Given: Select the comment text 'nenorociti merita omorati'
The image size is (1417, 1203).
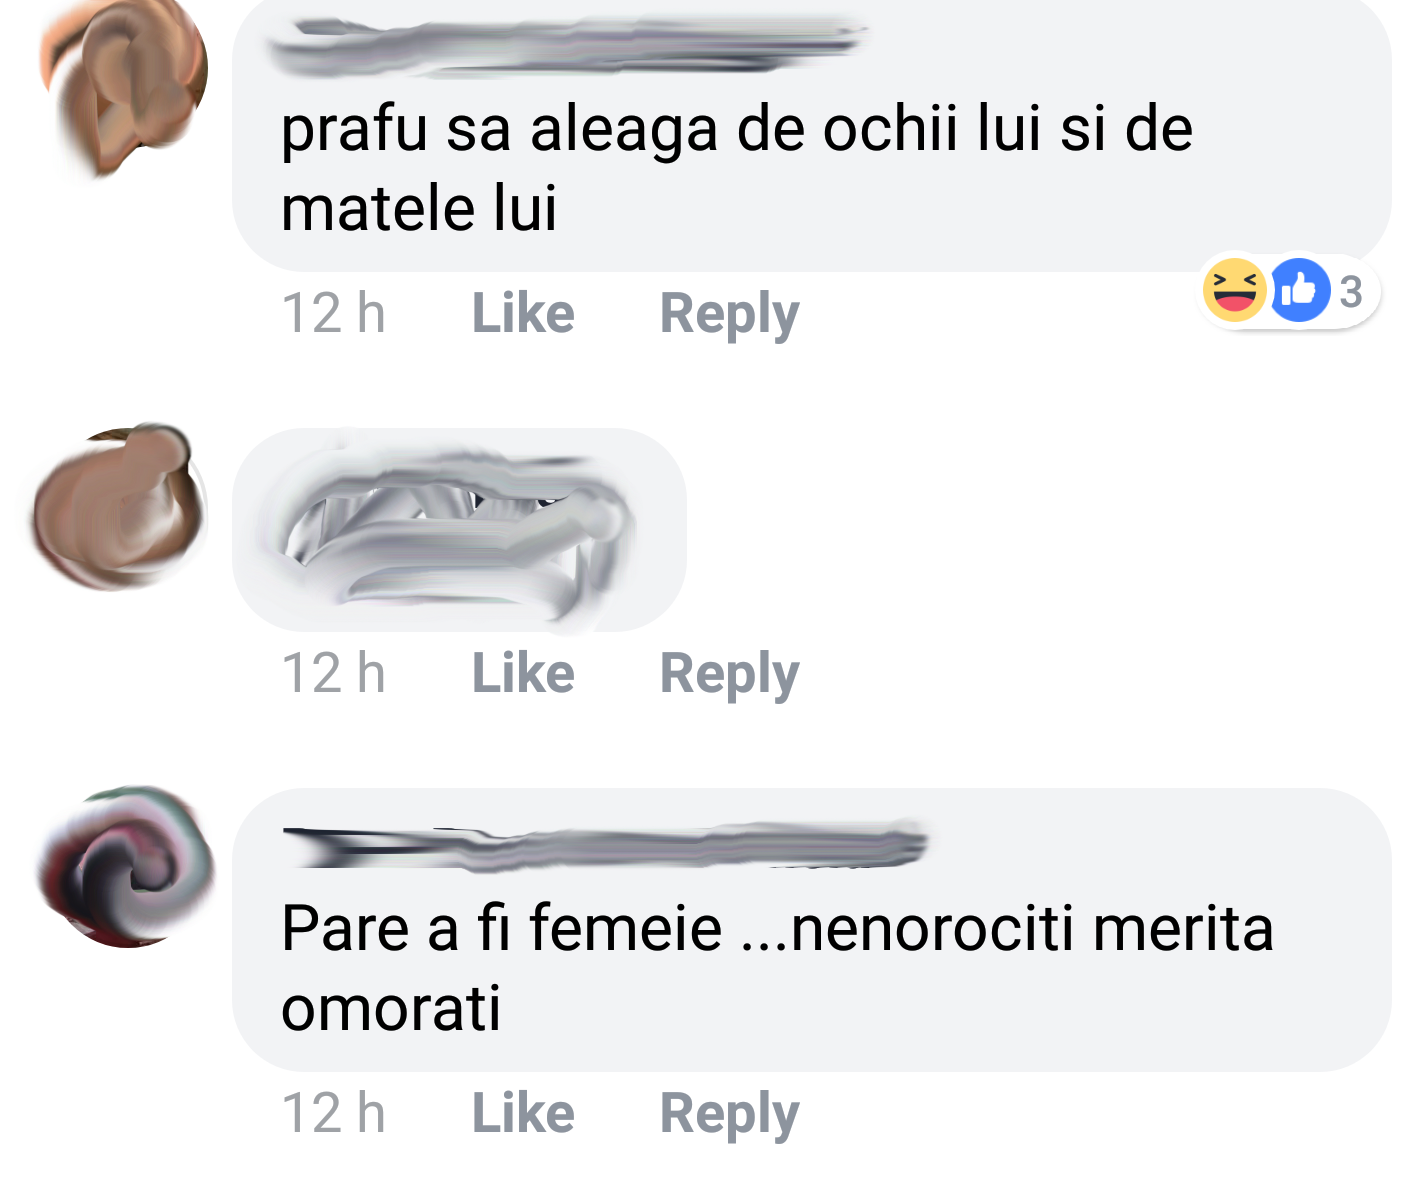Looking at the screenshot, I should click(778, 968).
